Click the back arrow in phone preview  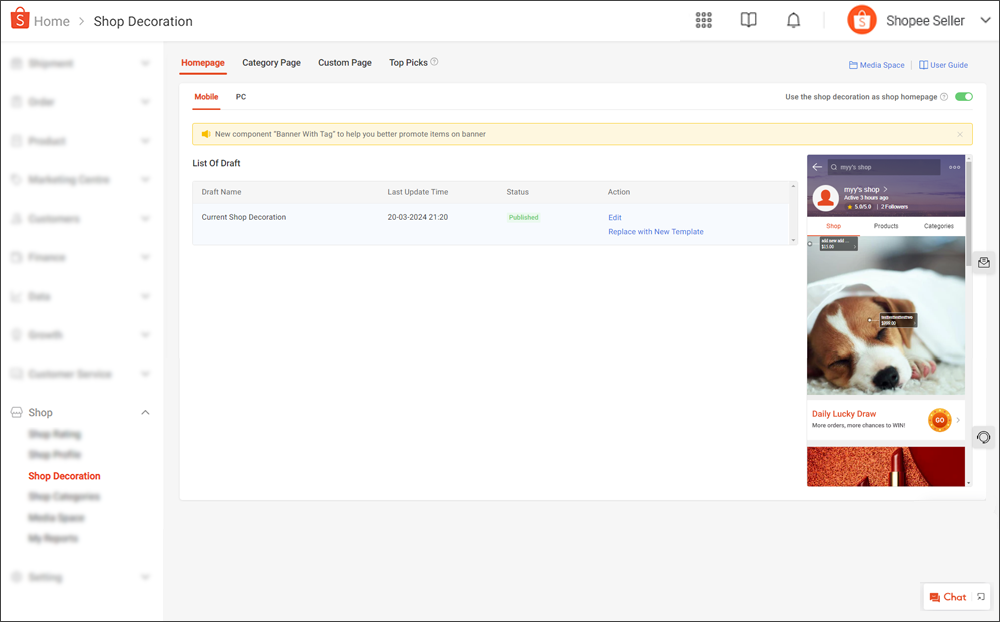[817, 167]
